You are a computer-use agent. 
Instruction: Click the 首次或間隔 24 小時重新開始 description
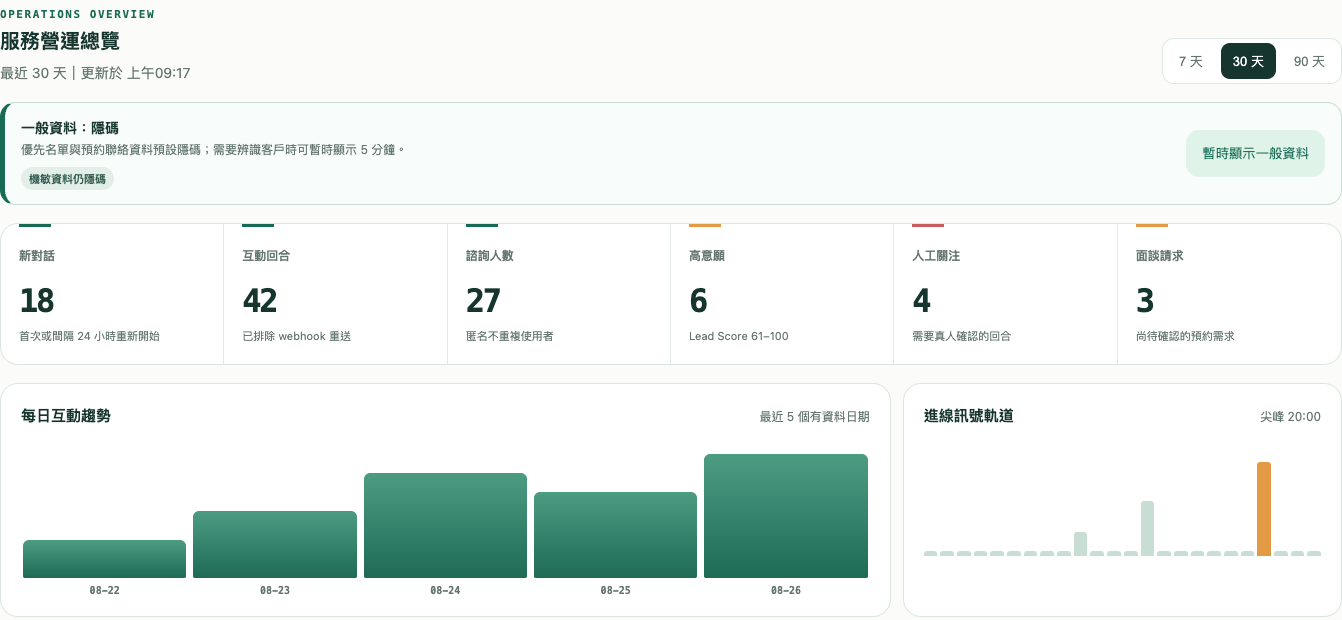point(89,336)
